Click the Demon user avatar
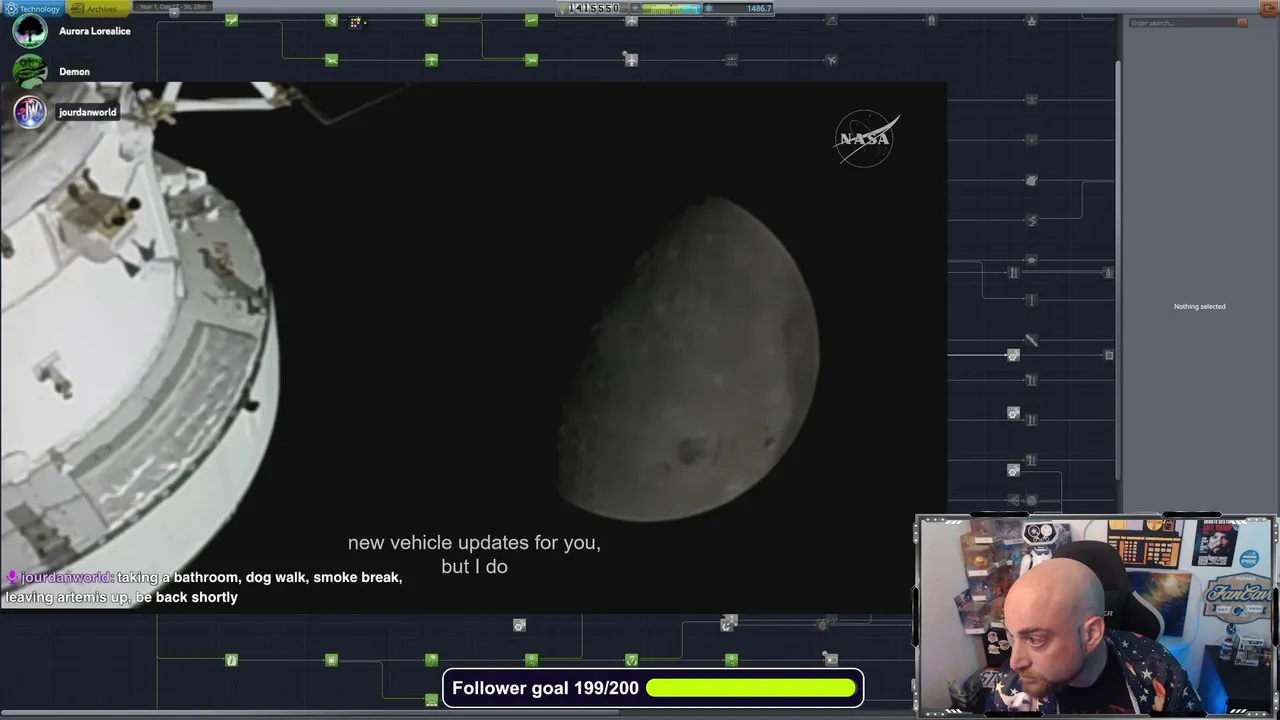Screen dimensions: 1280x720 pos(30,72)
